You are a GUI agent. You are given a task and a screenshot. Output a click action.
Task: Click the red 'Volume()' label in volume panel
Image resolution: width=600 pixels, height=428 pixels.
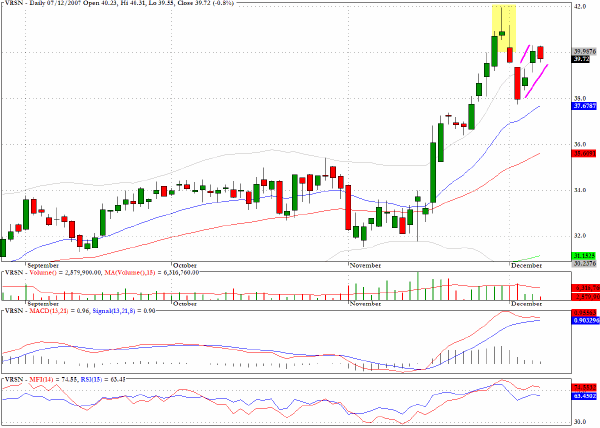[x=42, y=273]
